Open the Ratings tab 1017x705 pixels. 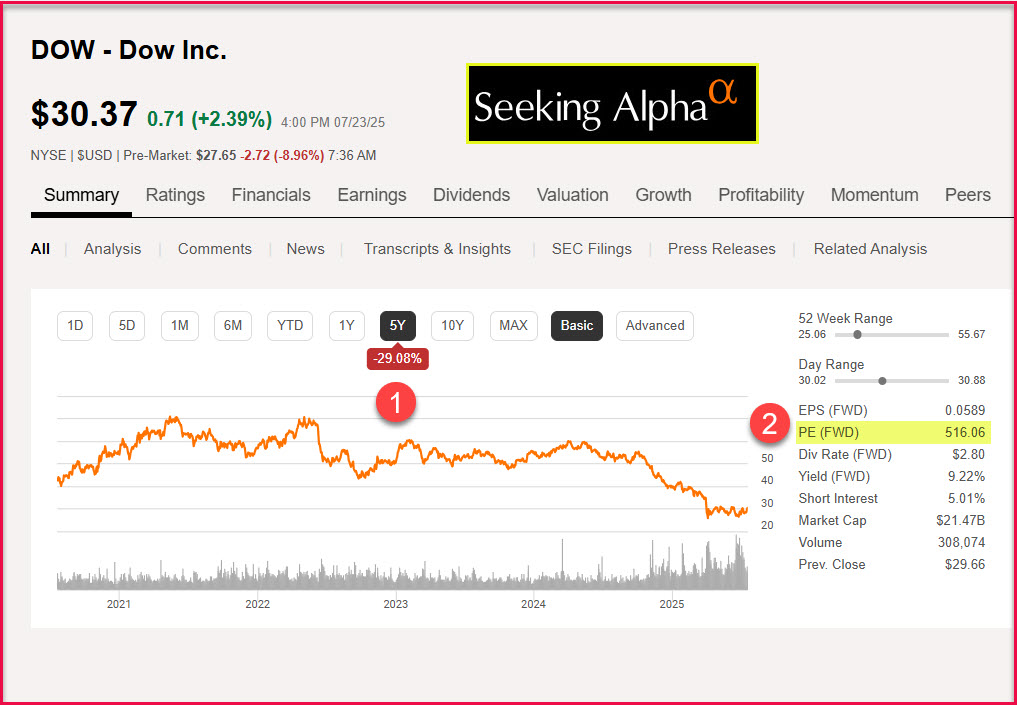(175, 195)
